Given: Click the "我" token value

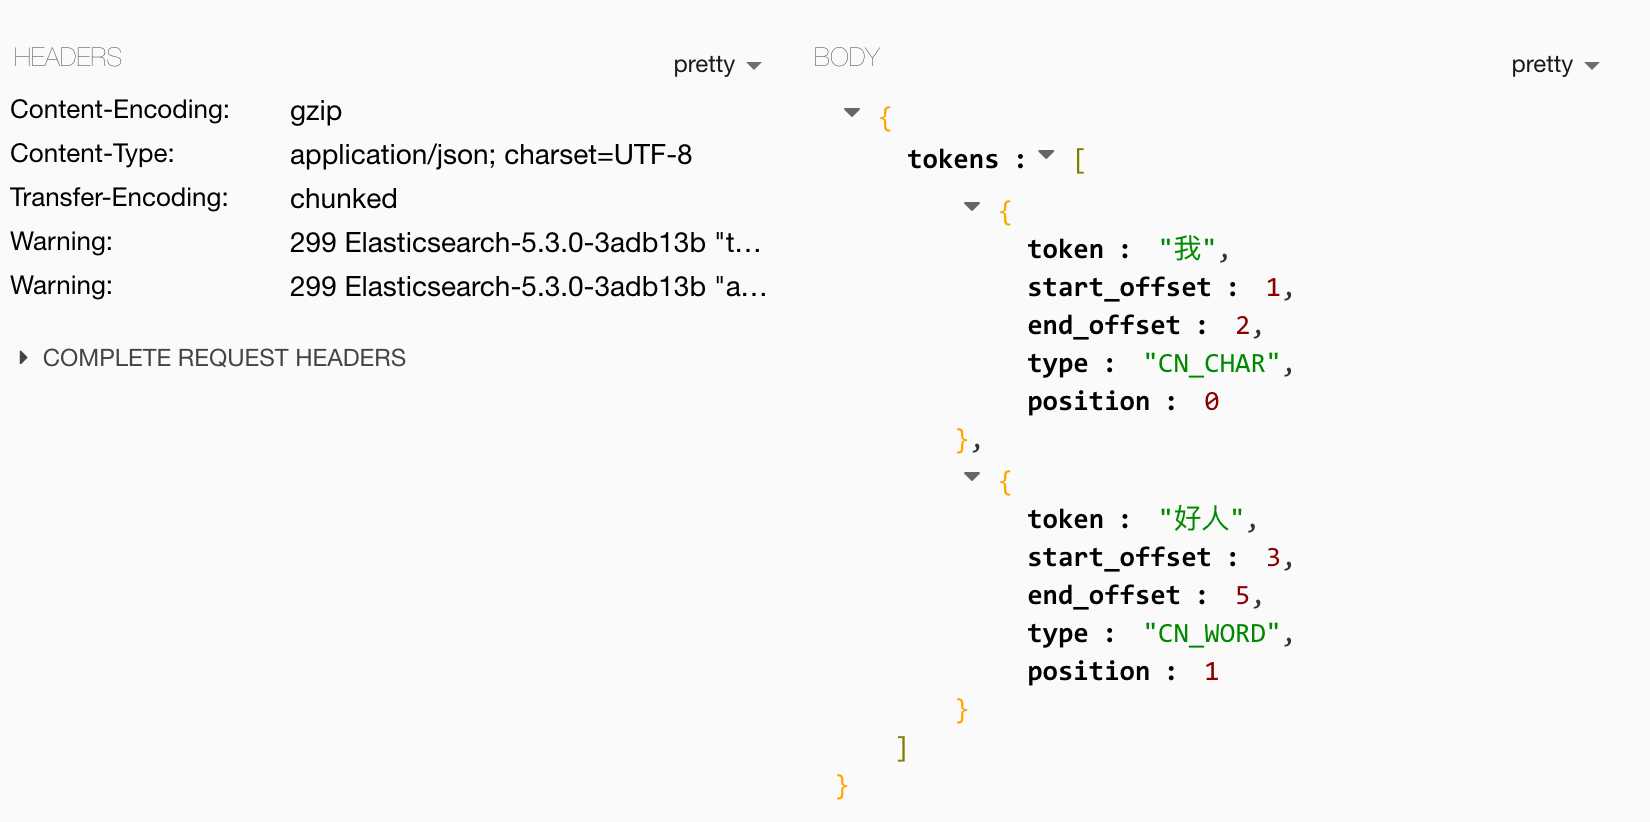Looking at the screenshot, I should click(x=1187, y=248).
